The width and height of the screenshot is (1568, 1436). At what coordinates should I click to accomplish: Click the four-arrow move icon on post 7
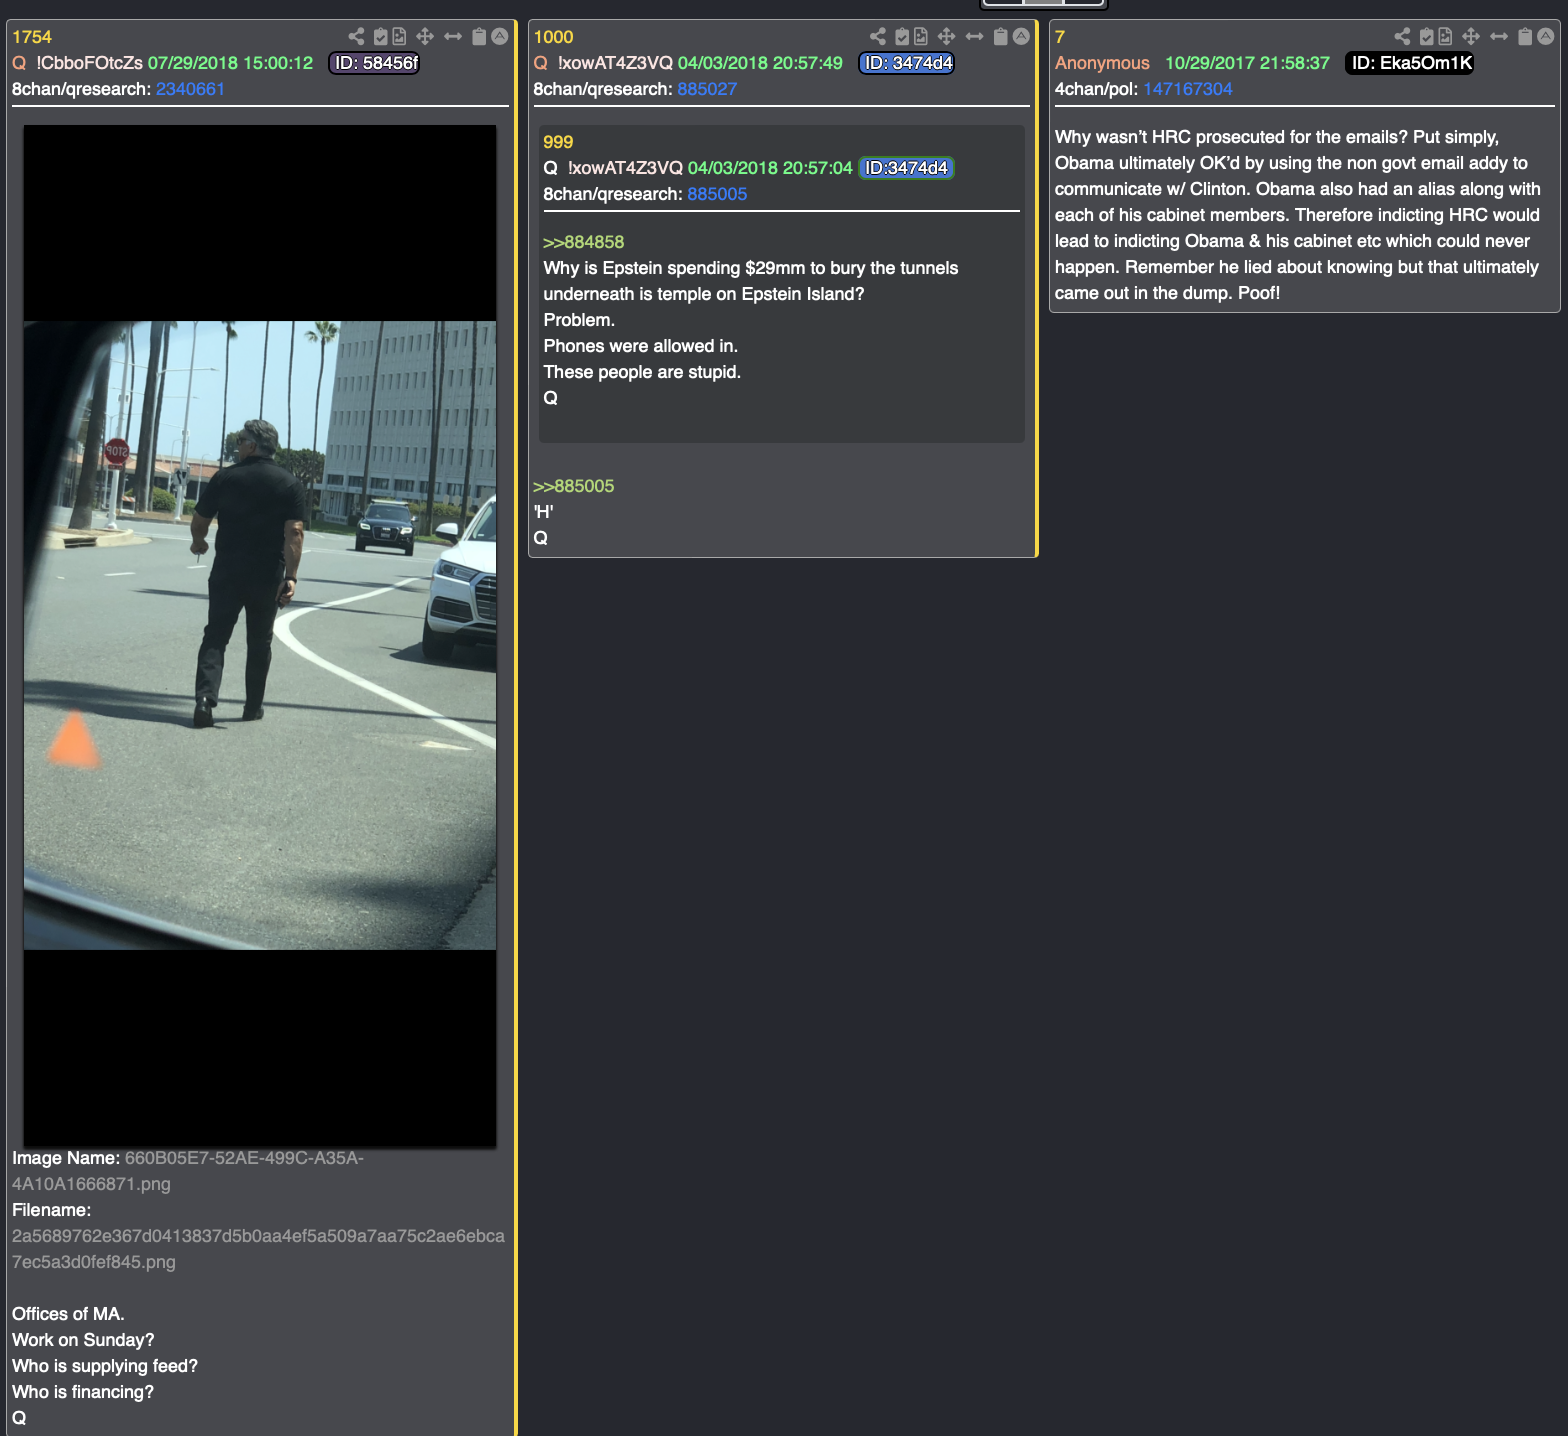coord(1471,36)
